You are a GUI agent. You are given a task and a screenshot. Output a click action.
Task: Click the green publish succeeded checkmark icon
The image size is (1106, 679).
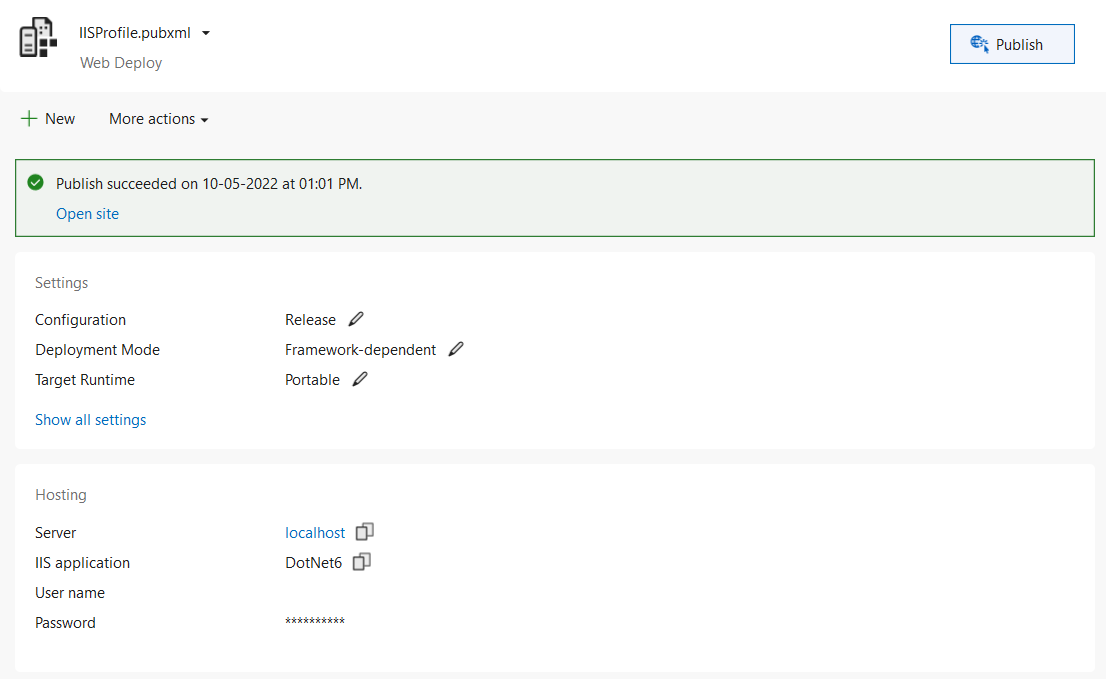pyautogui.click(x=36, y=183)
